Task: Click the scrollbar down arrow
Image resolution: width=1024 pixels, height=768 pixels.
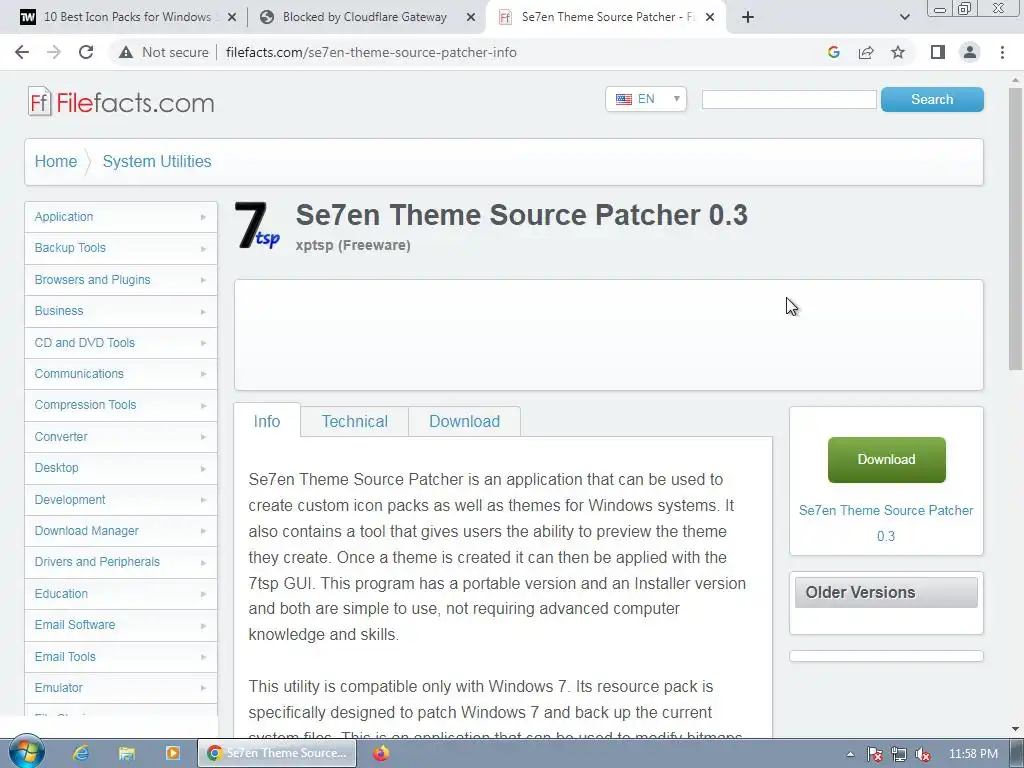Action: point(1016,729)
